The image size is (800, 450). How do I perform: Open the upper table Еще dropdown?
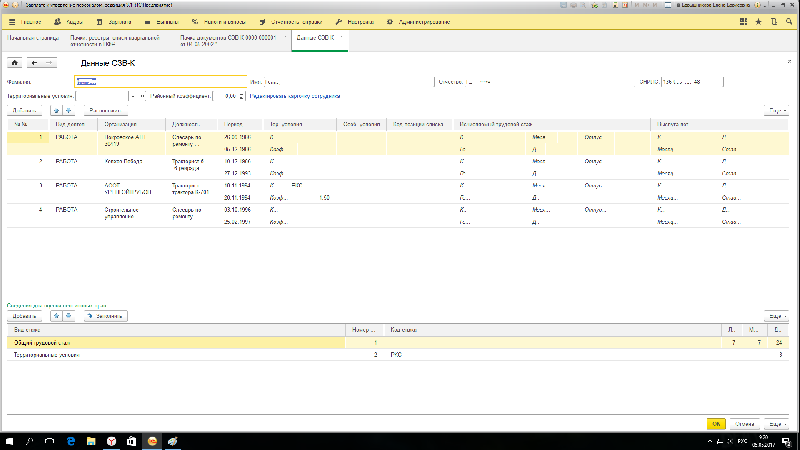[x=776, y=110]
